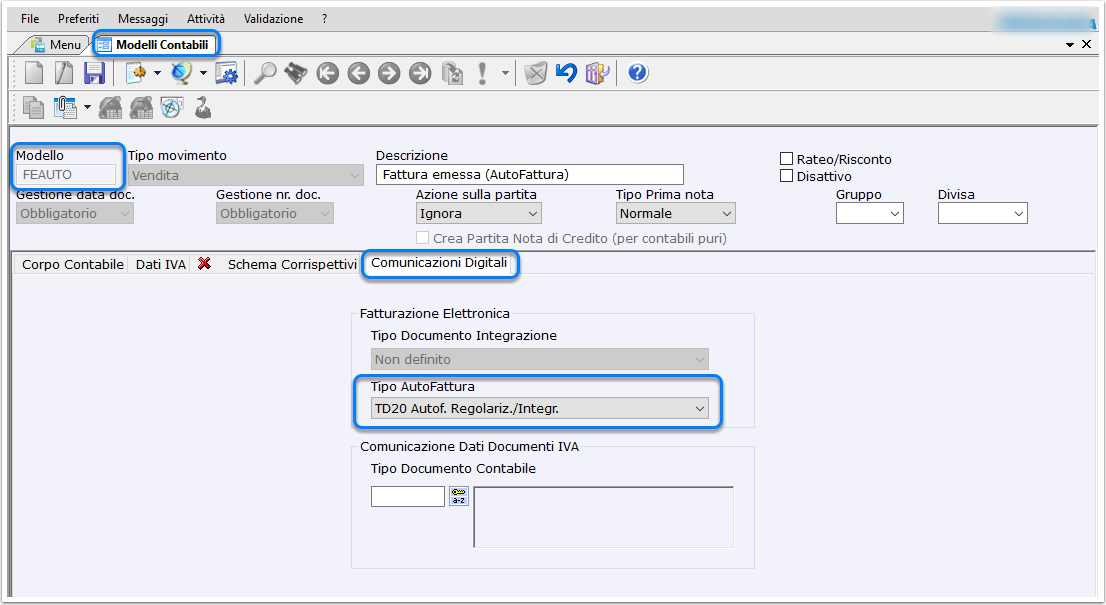Click the Tipo Documento Contabile code field

pos(408,496)
